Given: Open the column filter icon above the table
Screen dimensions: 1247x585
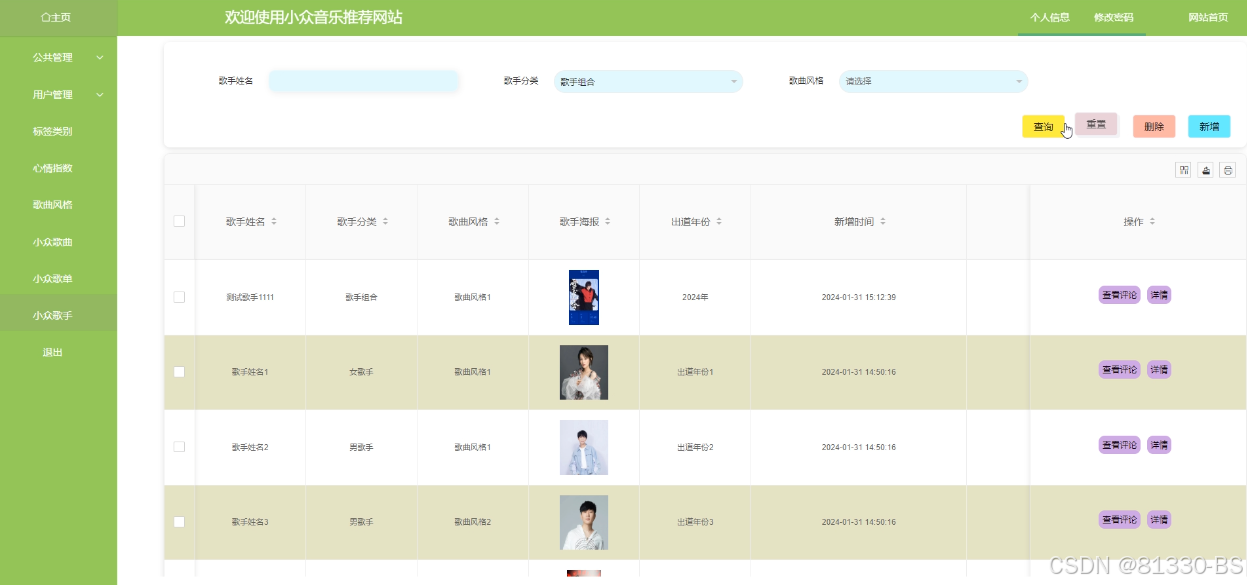Looking at the screenshot, I should 1184,170.
